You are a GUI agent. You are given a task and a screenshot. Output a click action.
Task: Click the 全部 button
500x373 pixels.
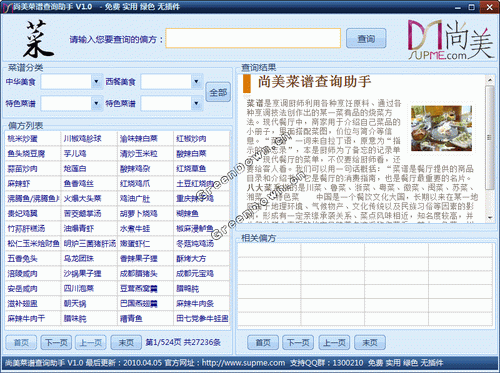[218, 92]
